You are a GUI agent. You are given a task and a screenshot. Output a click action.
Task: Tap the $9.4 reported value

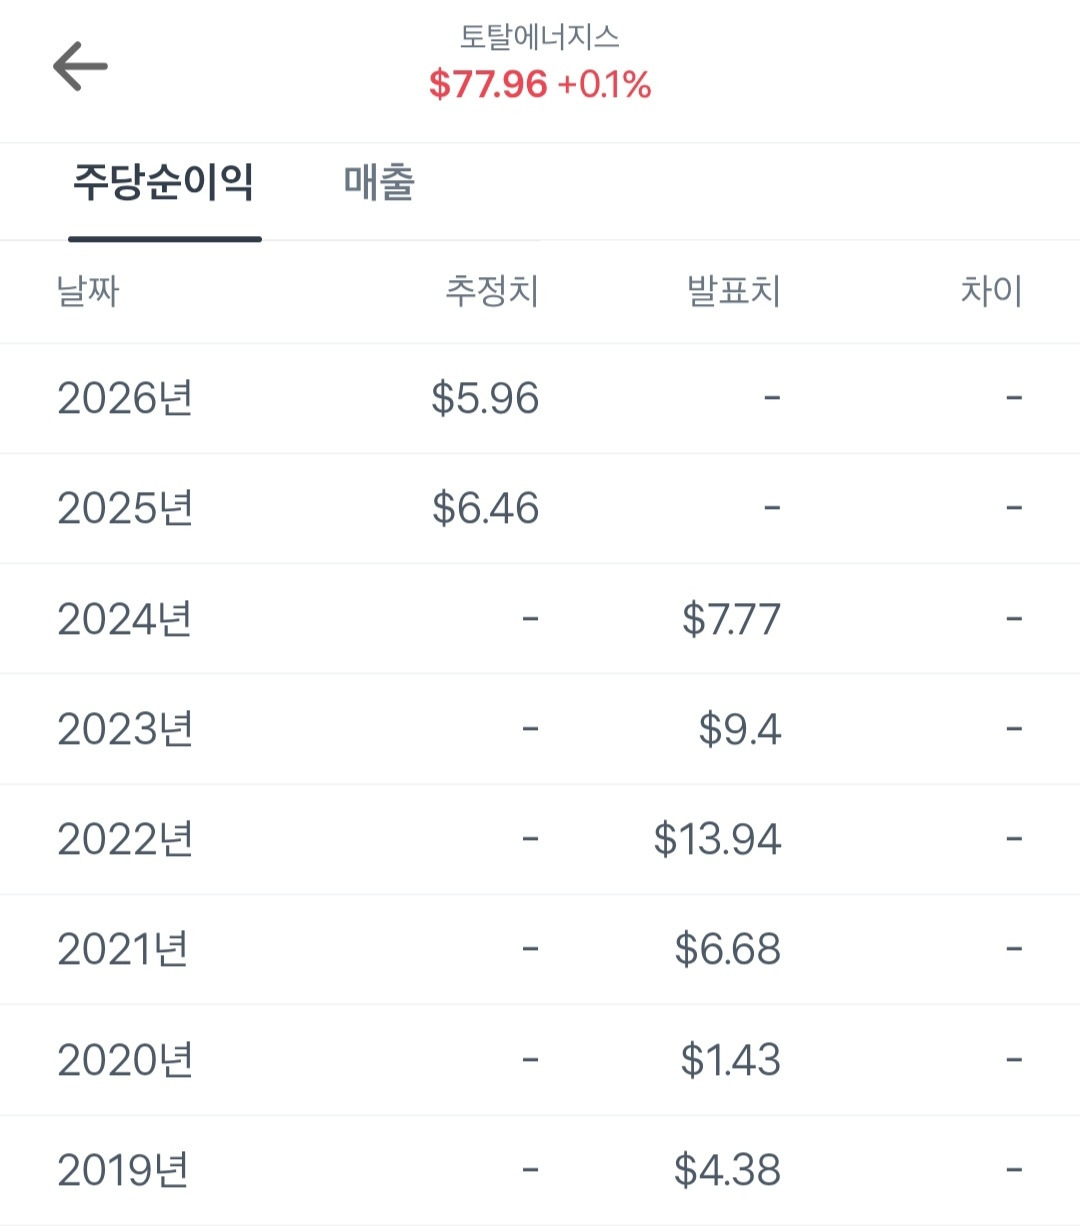pyautogui.click(x=740, y=729)
